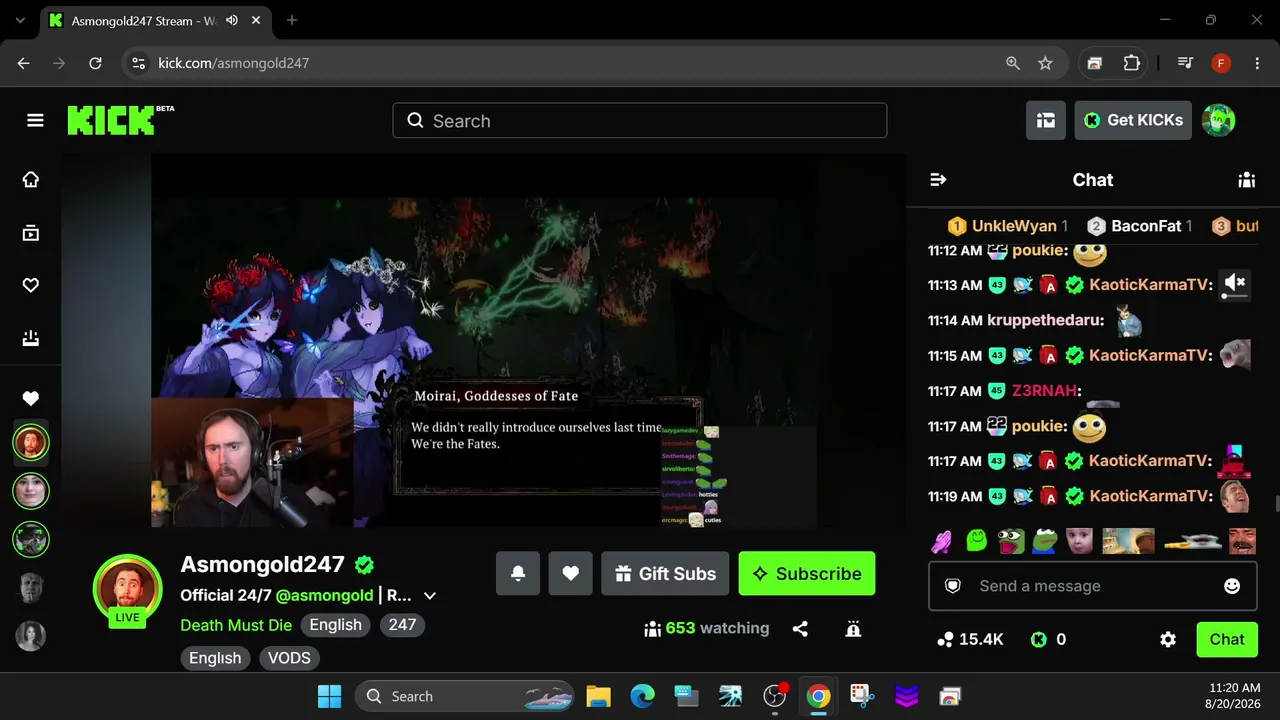The width and height of the screenshot is (1280, 720).
Task: Click the Asmongold247 live profile avatar
Action: pyautogui.click(x=127, y=588)
